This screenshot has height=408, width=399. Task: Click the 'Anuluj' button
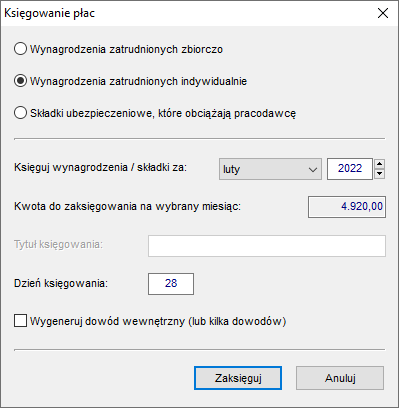tap(340, 378)
